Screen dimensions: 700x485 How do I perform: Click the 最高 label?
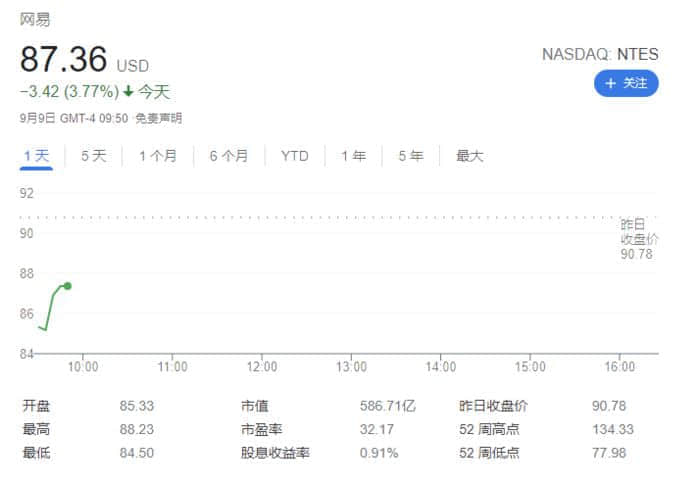[36, 429]
